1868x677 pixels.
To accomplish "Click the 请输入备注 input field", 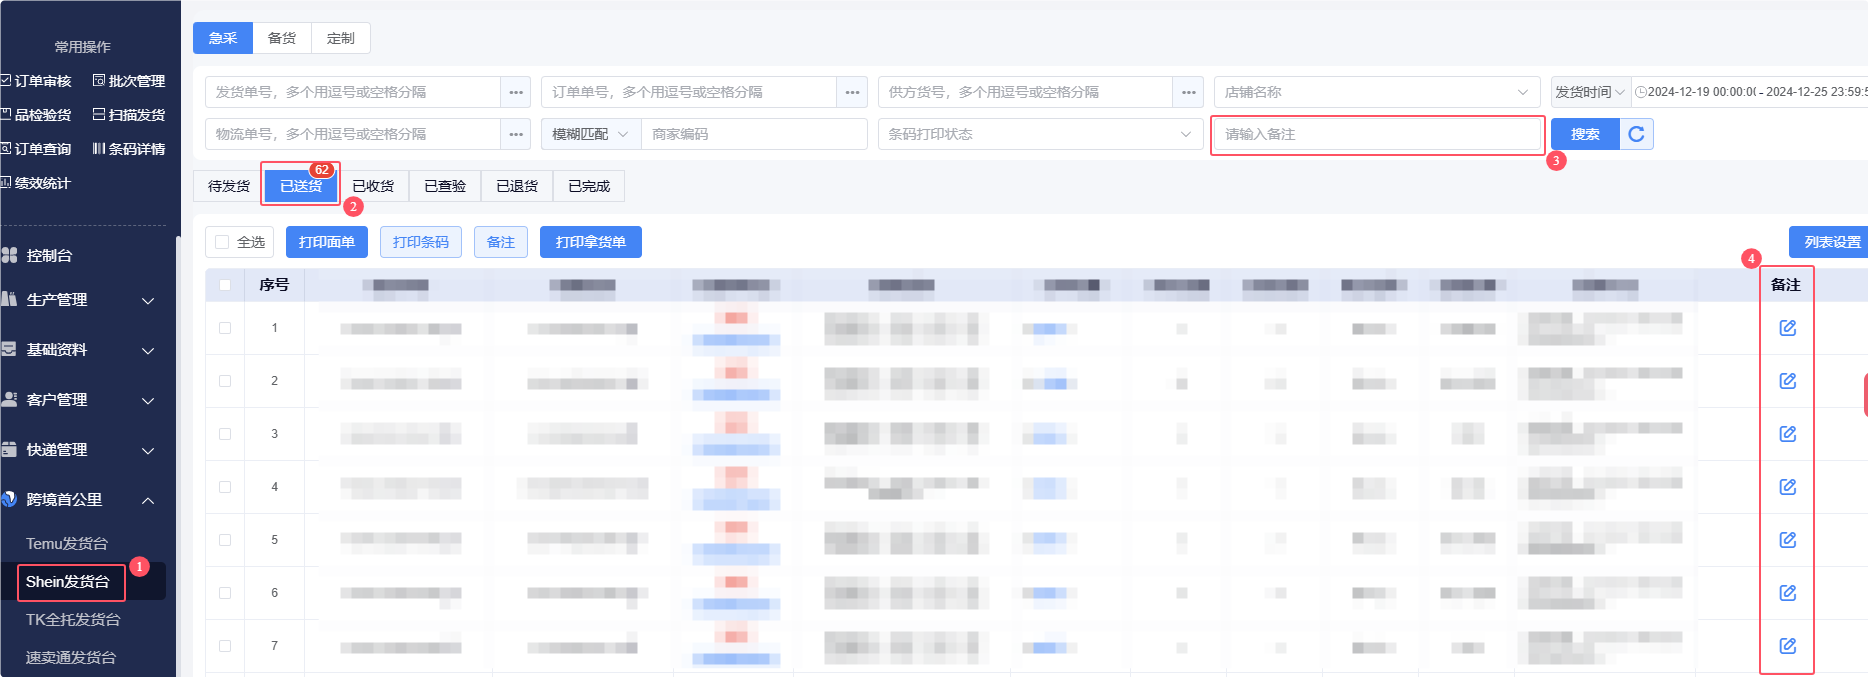I will pos(1376,134).
